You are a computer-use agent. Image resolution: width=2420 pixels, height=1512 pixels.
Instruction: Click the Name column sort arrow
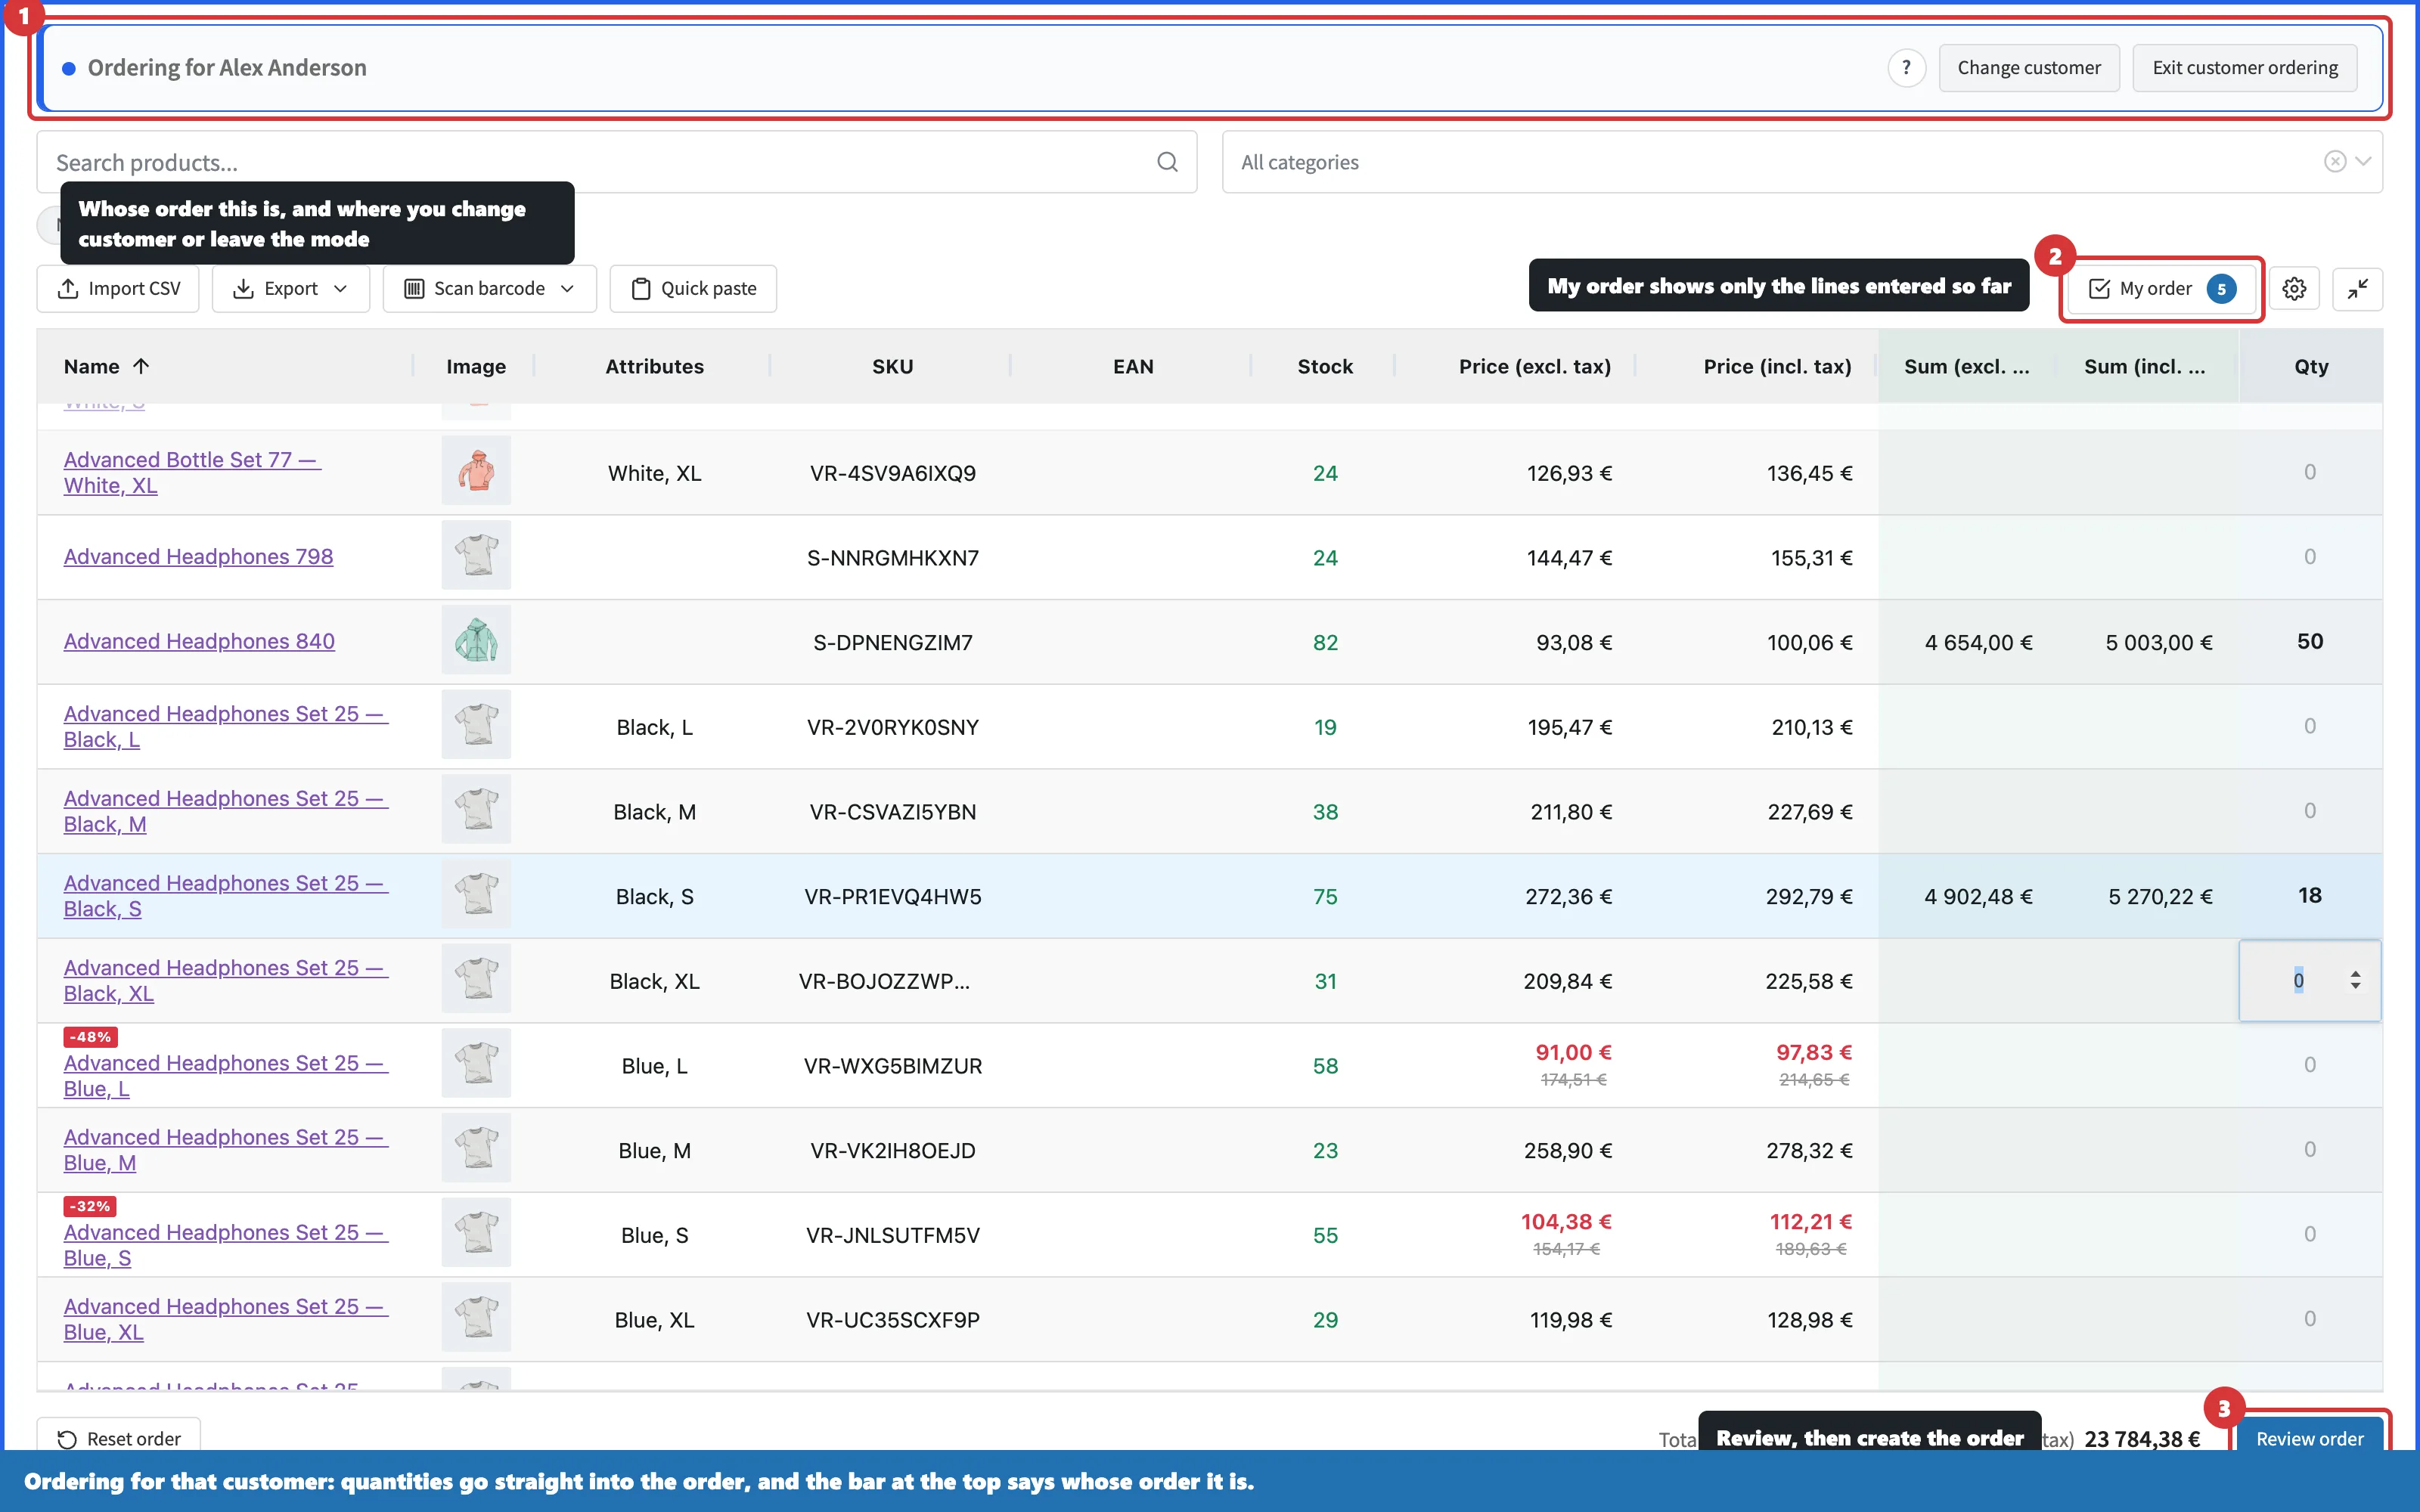141,366
